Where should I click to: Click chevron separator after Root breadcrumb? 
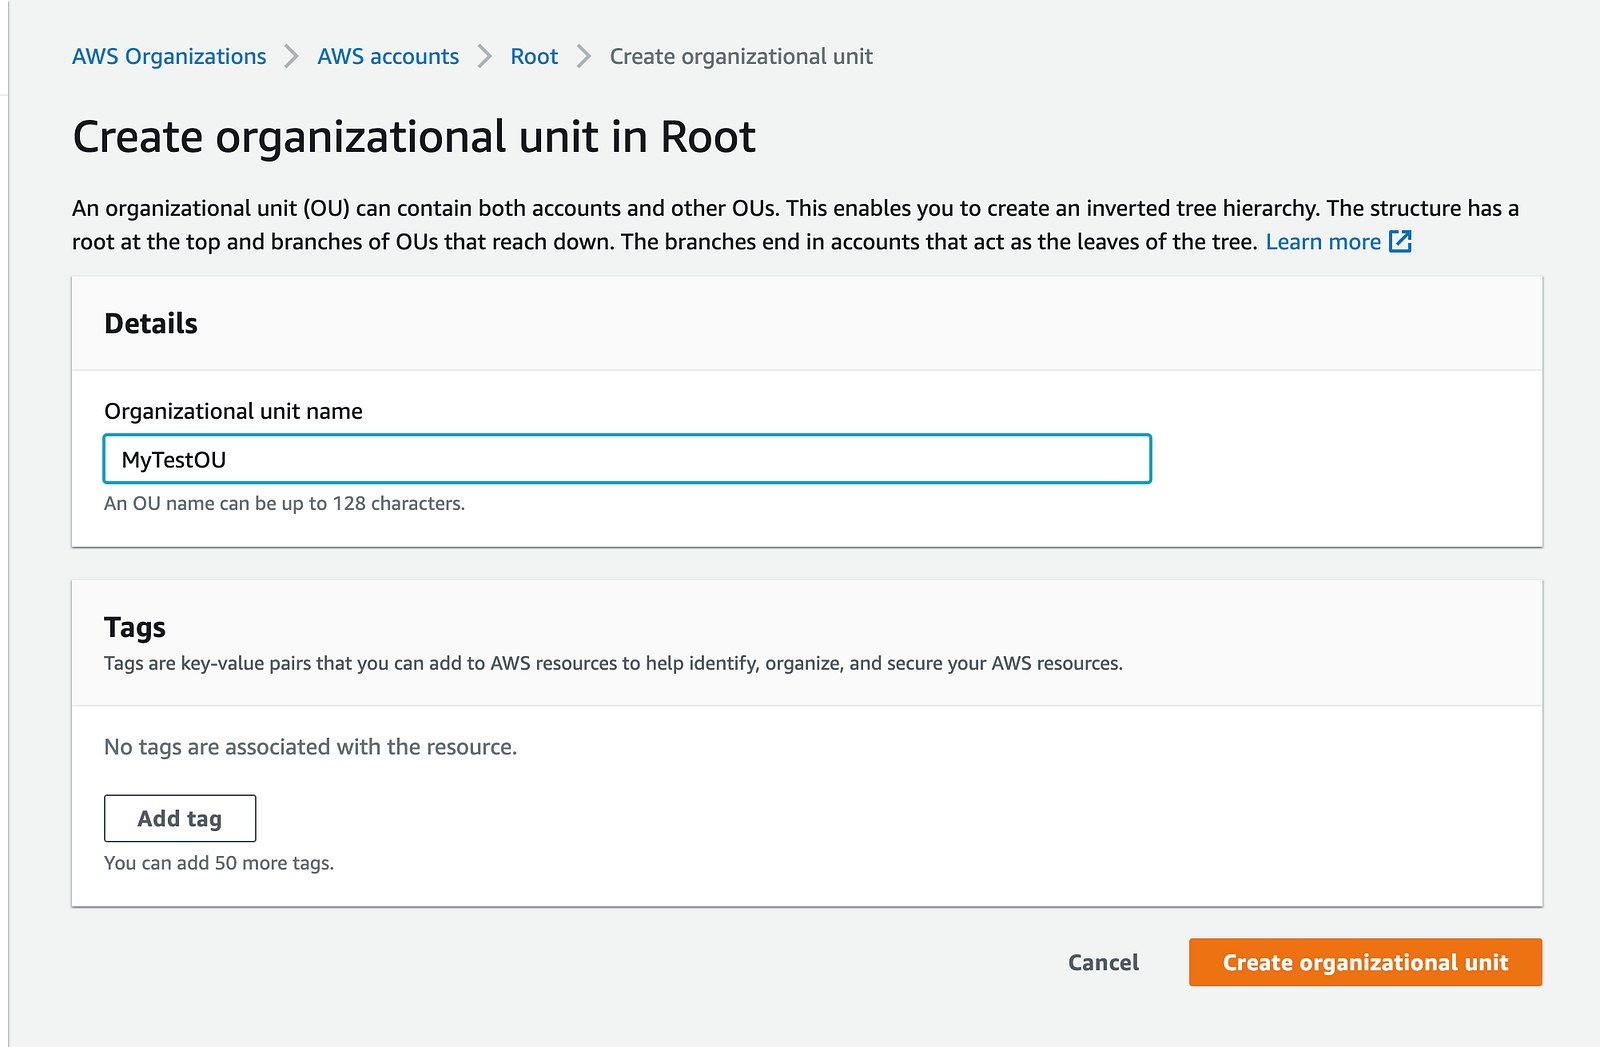tap(584, 57)
